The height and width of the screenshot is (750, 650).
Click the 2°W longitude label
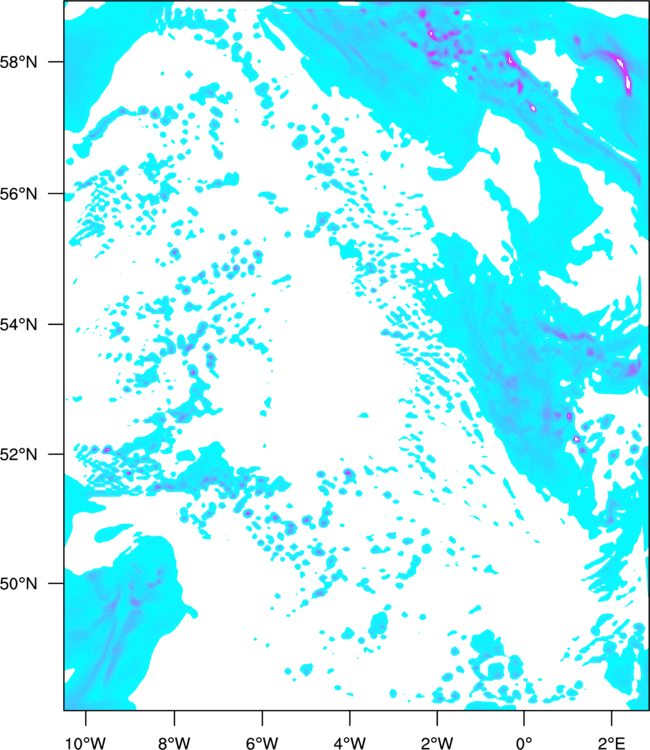click(437, 743)
